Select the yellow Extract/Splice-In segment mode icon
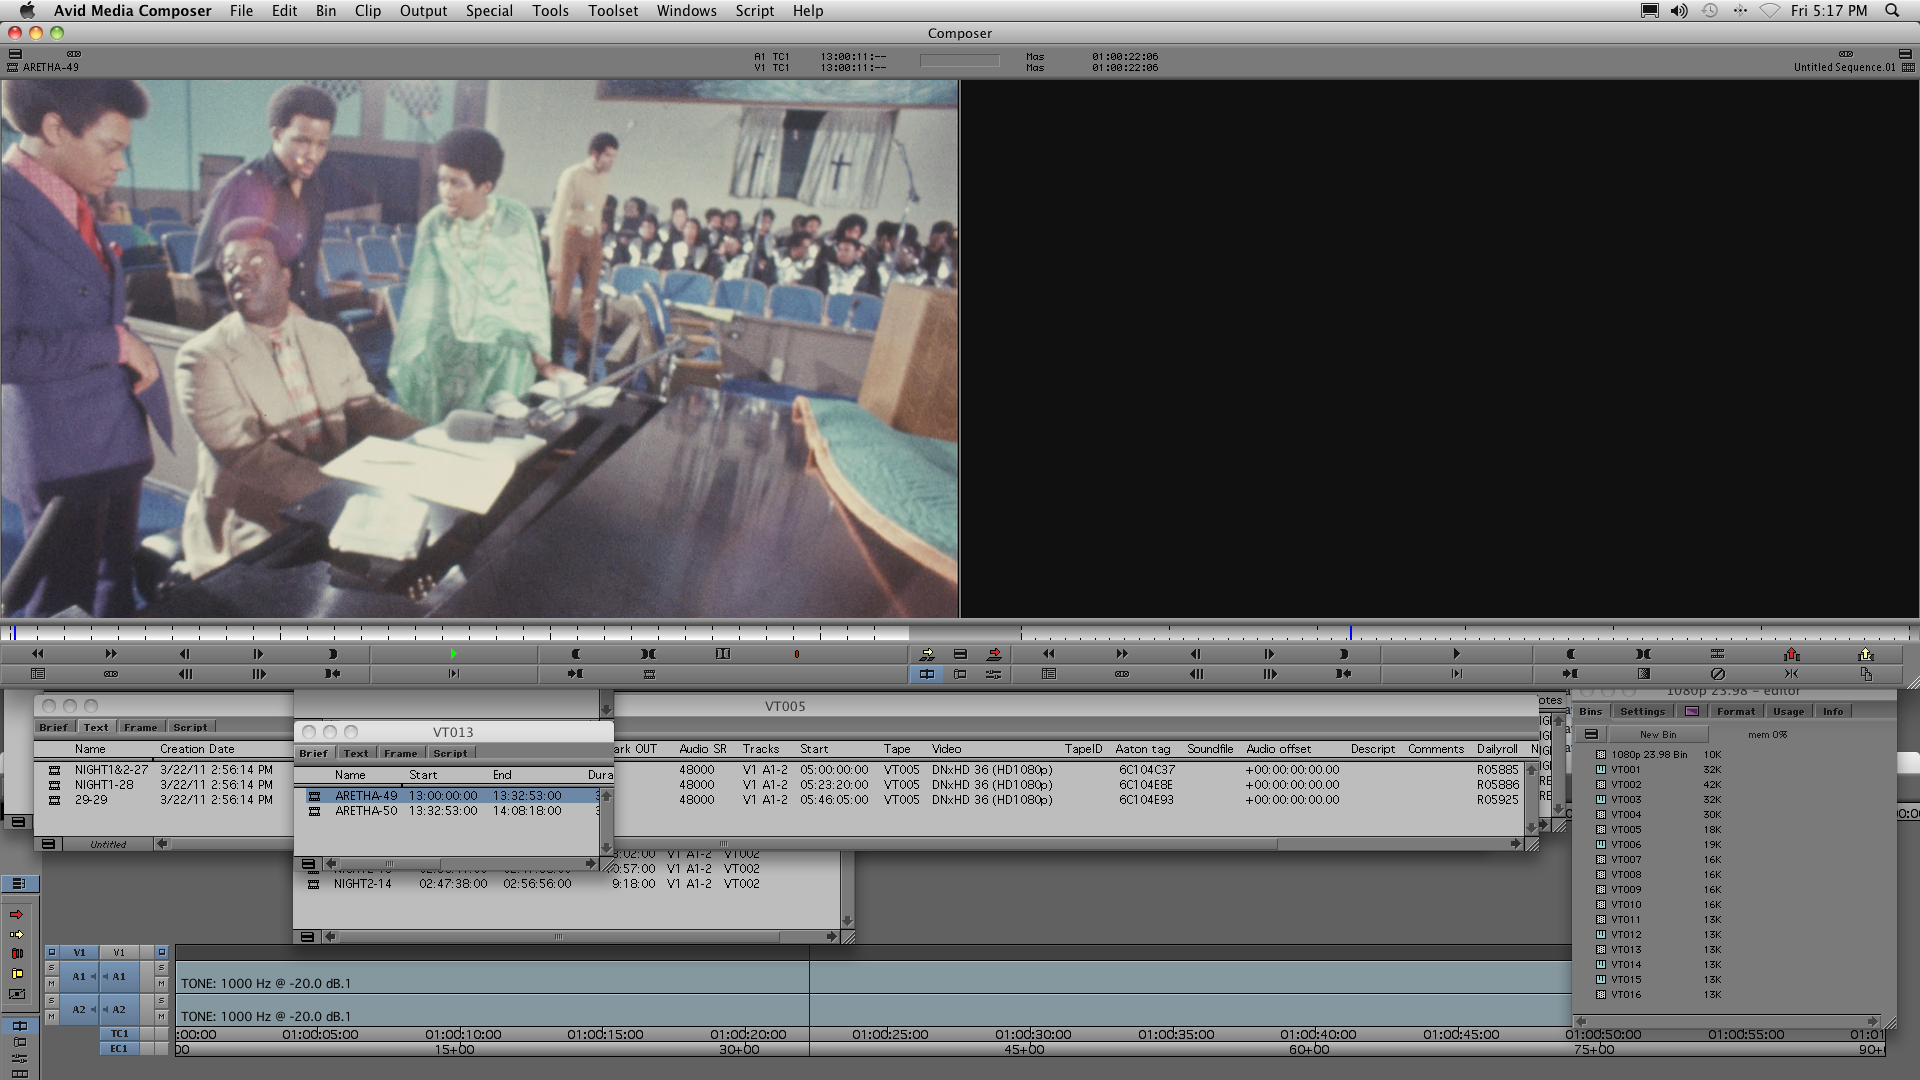1920x1080 pixels. 17,974
